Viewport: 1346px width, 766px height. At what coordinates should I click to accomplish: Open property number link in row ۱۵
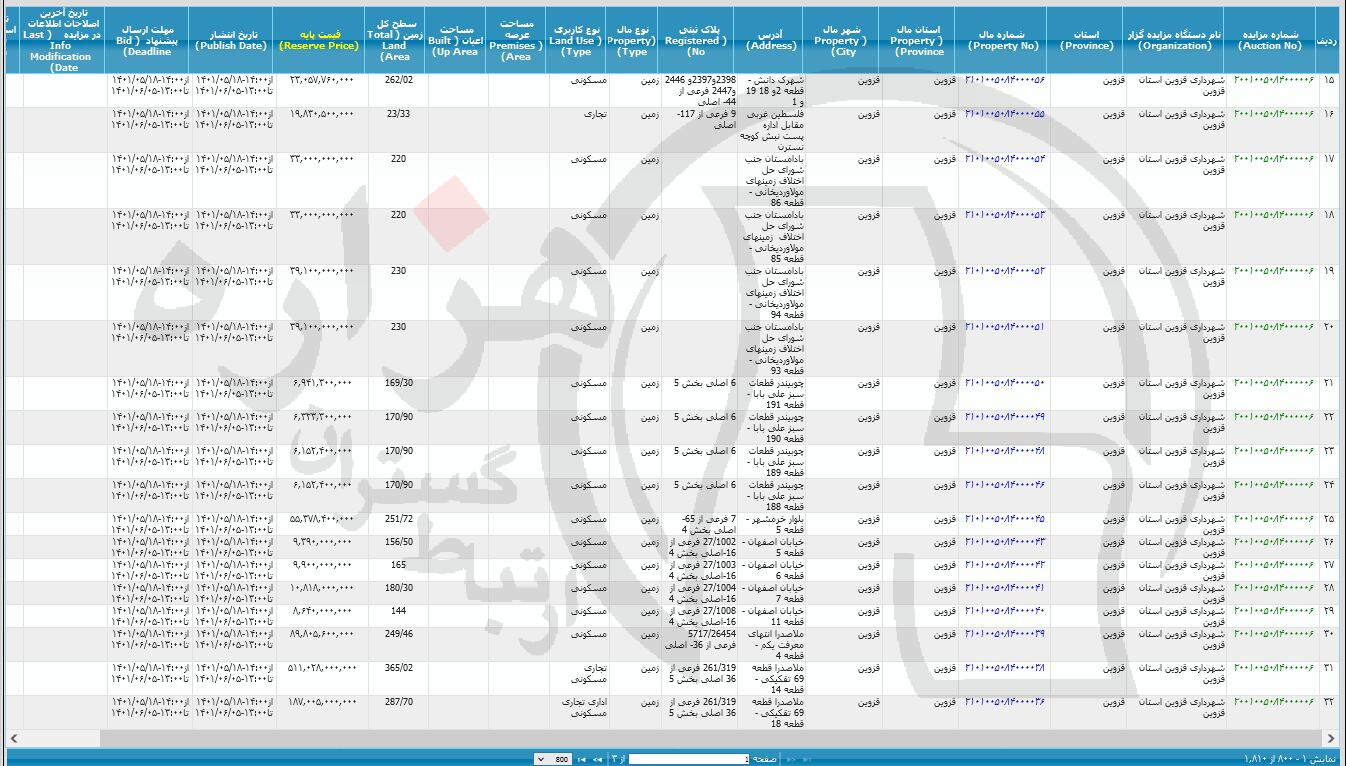click(1005, 79)
